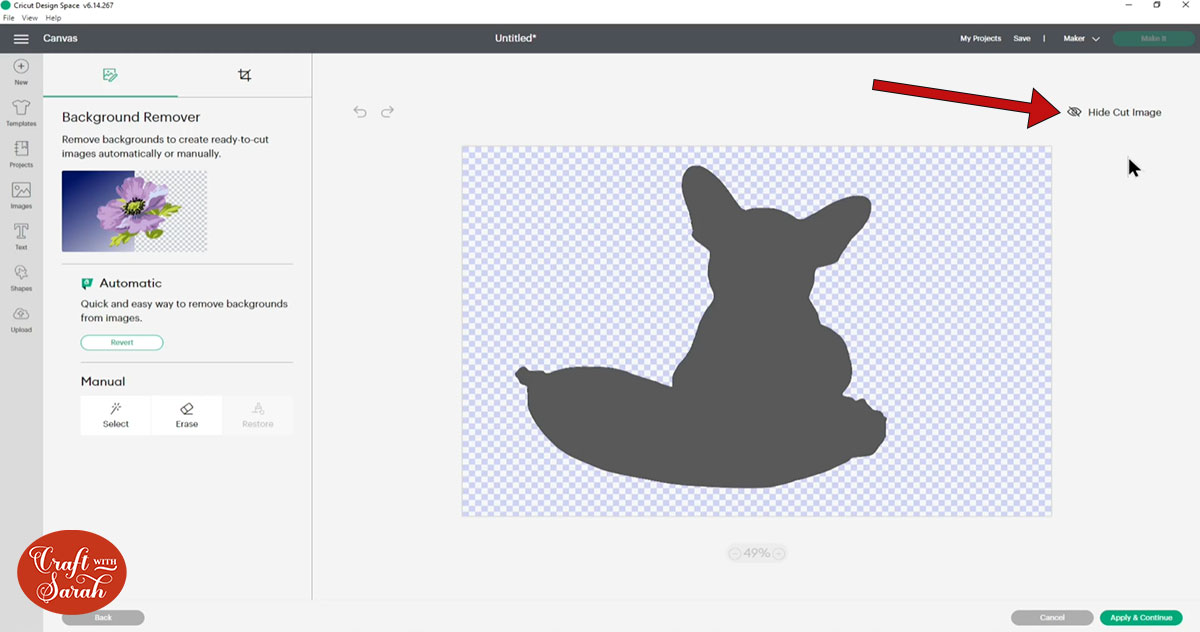Expand the Maker machine dropdown

point(1081,39)
